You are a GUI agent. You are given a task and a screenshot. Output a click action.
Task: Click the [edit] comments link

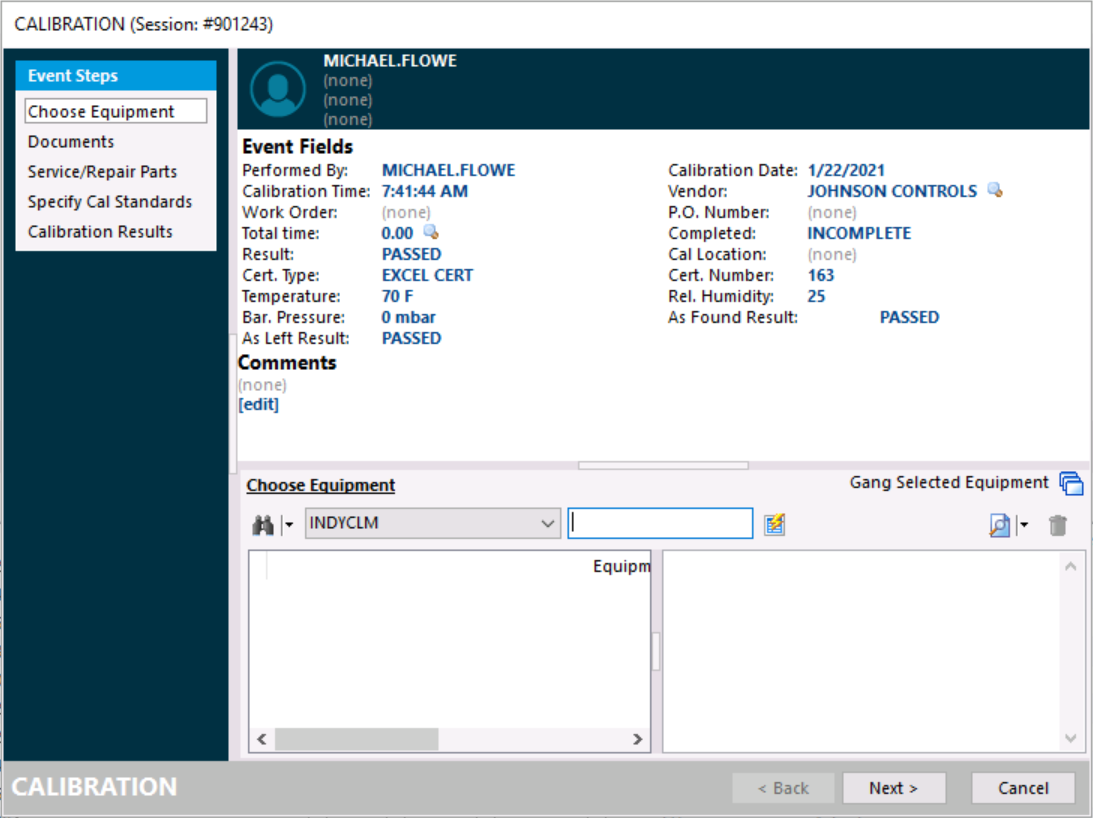tap(258, 405)
